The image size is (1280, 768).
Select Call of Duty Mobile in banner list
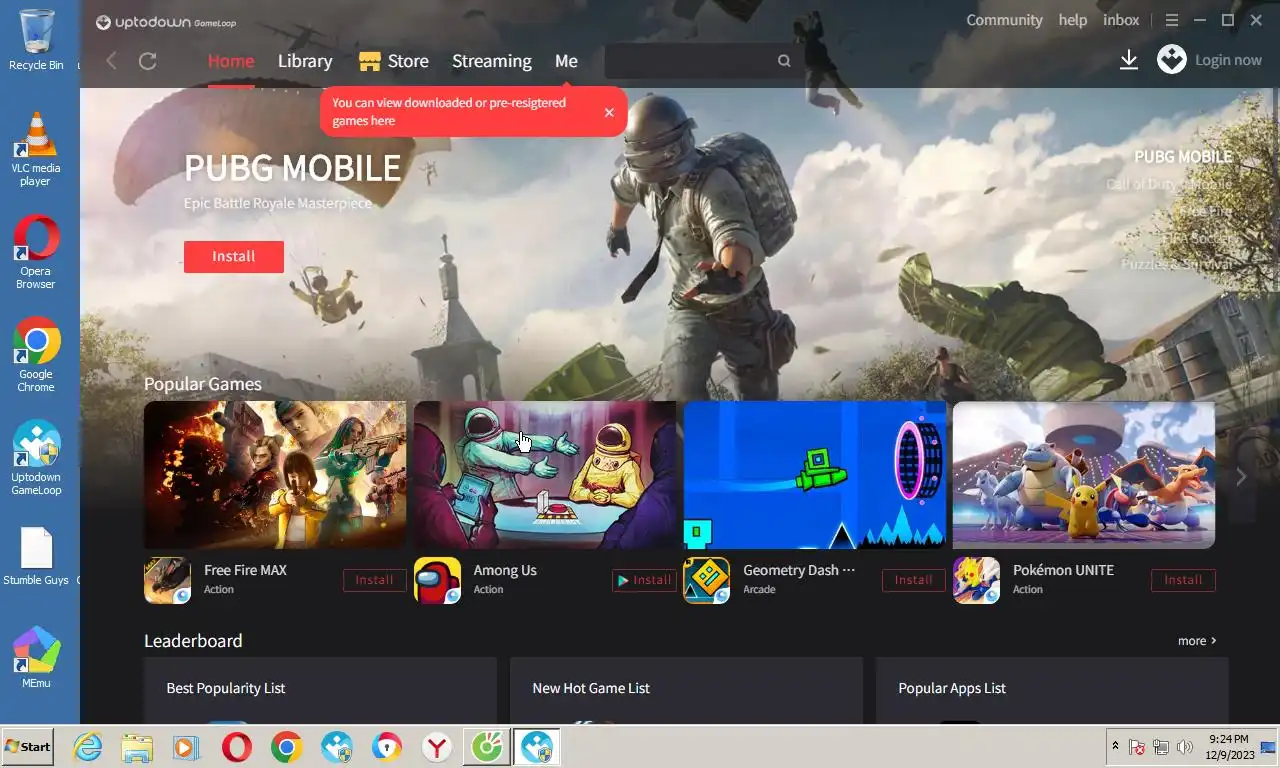1169,184
